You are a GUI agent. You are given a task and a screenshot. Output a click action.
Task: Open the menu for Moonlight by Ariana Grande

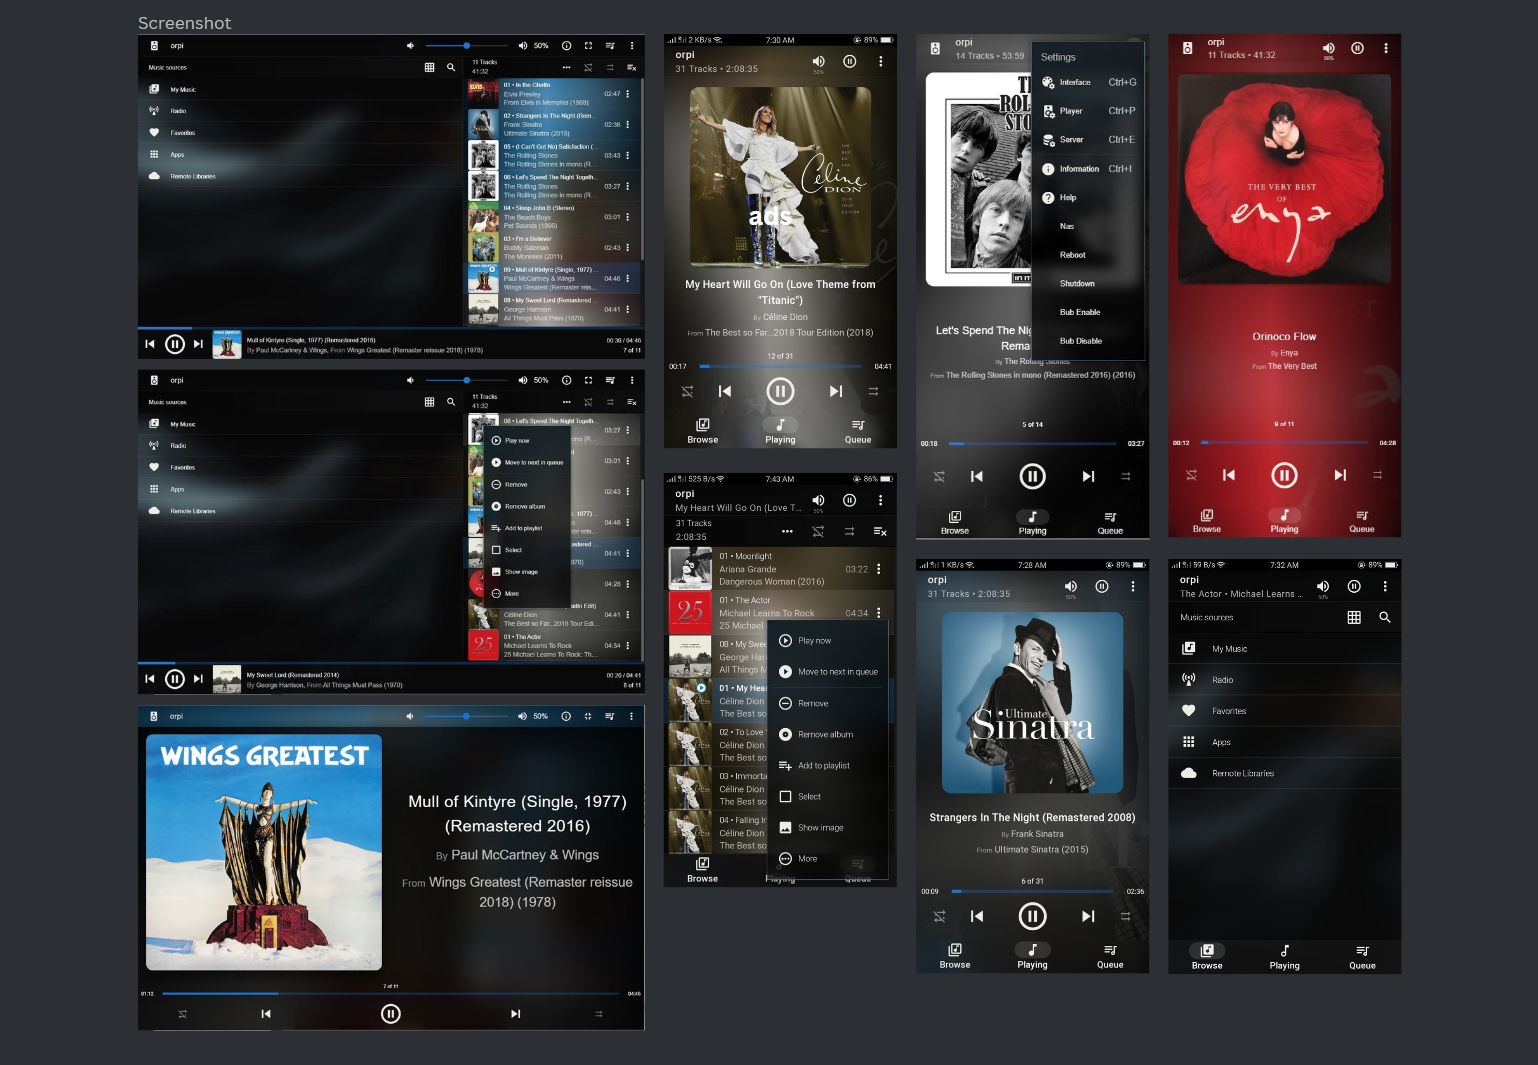[879, 569]
